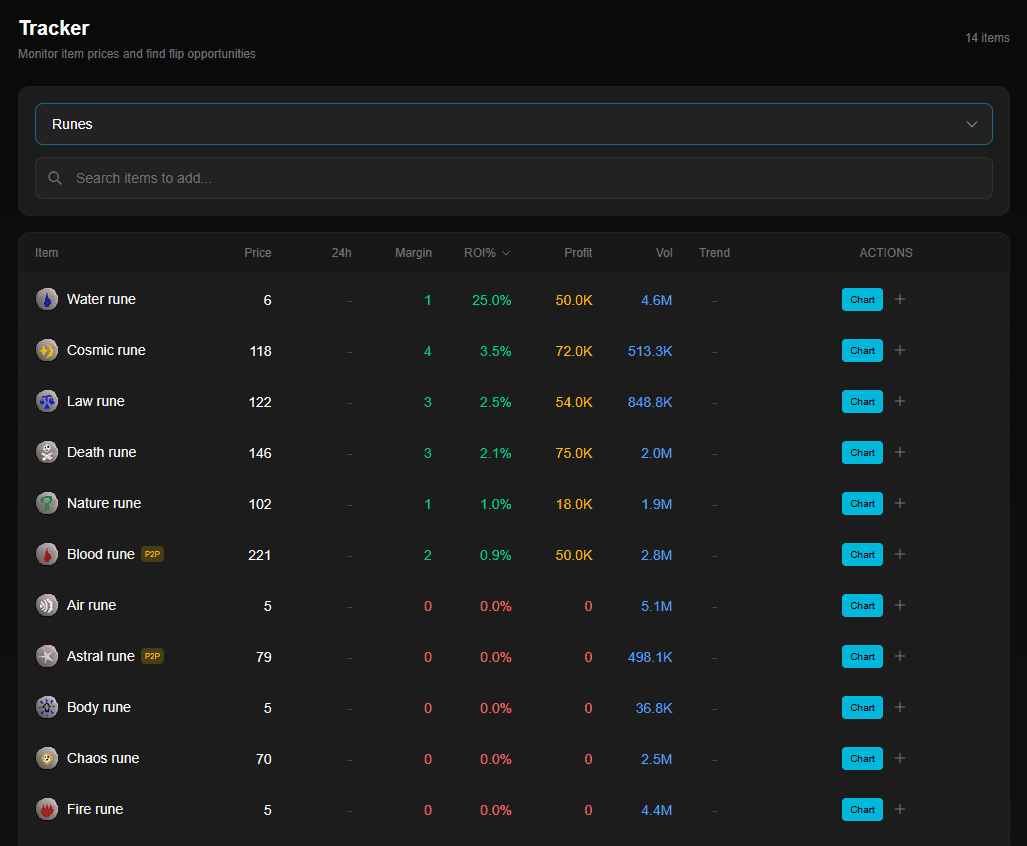Click the plus icon next to Water rune
Screen dimensions: 1027x846
tap(899, 299)
